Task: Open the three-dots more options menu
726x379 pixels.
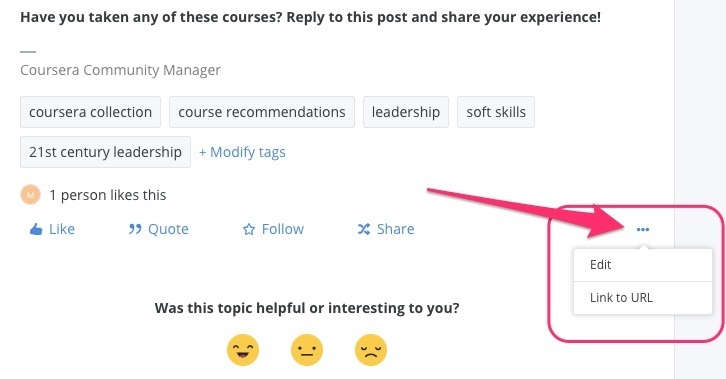Action: point(643,230)
